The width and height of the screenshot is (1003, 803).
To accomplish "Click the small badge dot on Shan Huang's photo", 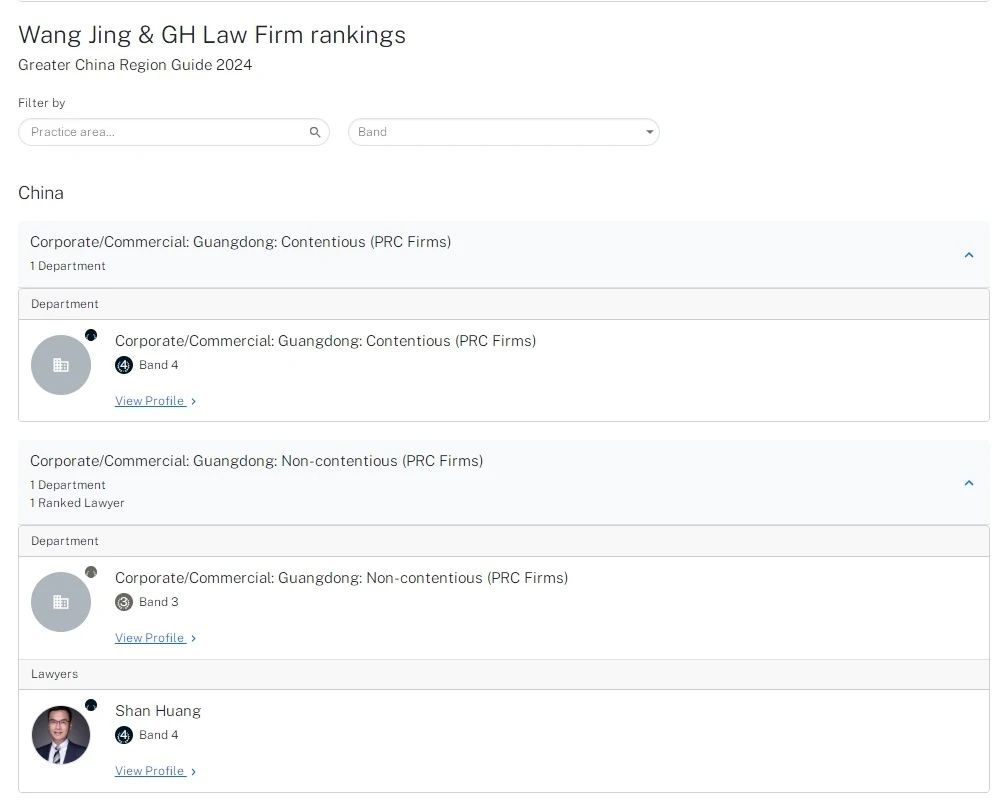I will coord(91,705).
